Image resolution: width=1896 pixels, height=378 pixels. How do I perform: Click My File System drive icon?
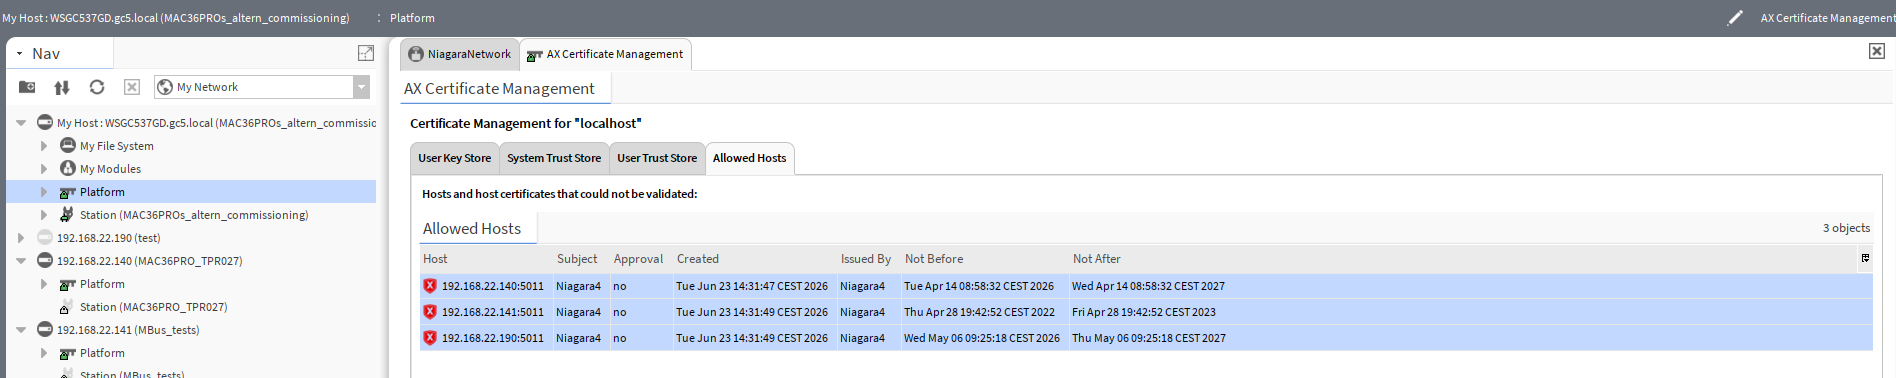(68, 145)
